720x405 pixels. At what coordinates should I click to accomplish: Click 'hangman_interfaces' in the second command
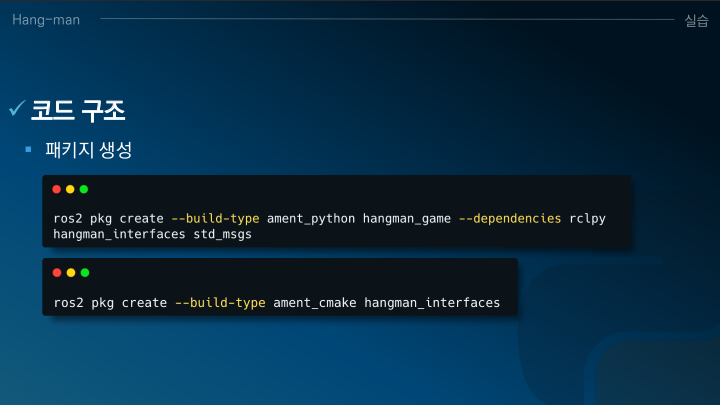[432, 303]
